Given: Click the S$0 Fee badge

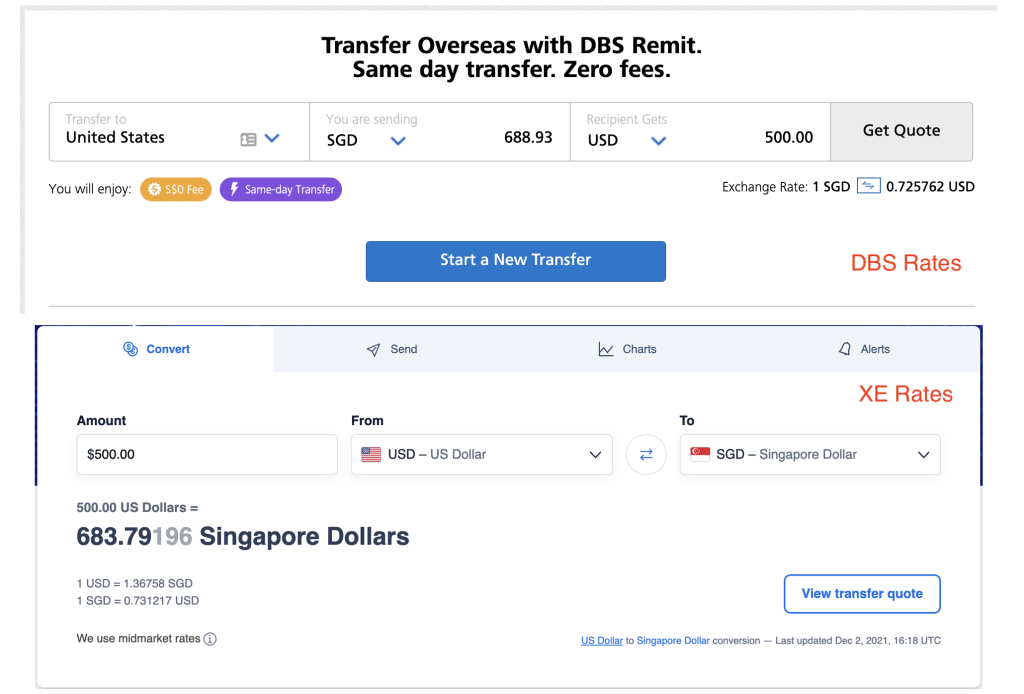Looking at the screenshot, I should click(x=176, y=189).
